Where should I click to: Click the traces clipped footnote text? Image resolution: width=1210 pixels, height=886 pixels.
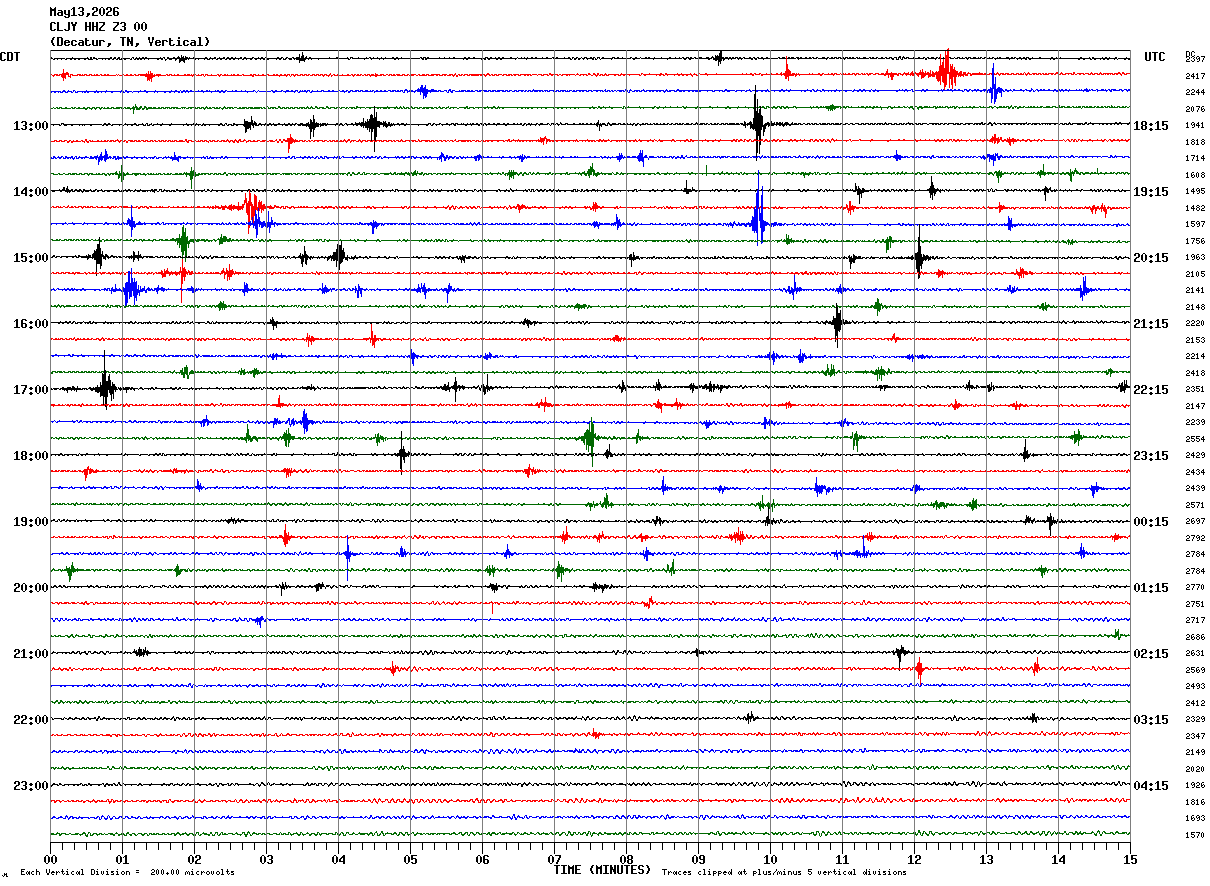[x=784, y=873]
